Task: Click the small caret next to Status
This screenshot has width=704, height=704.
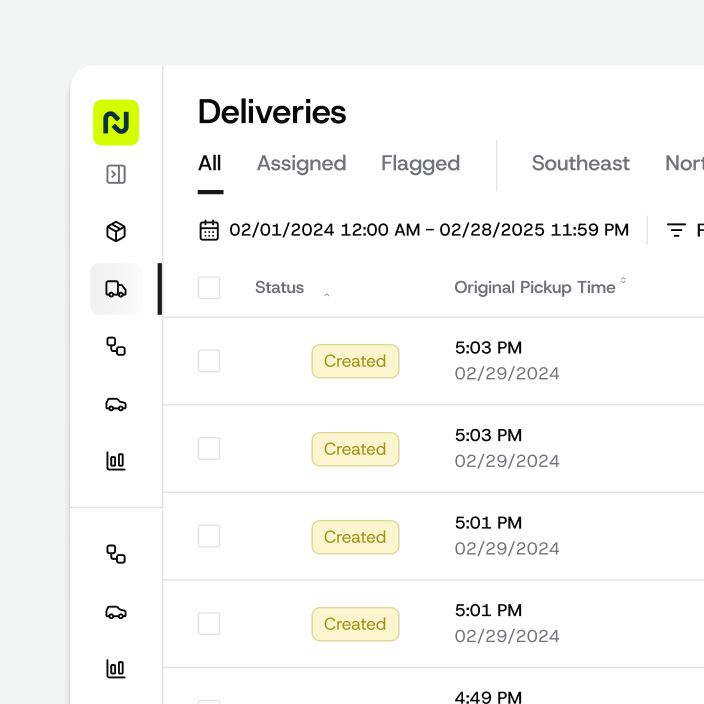Action: click(x=327, y=295)
